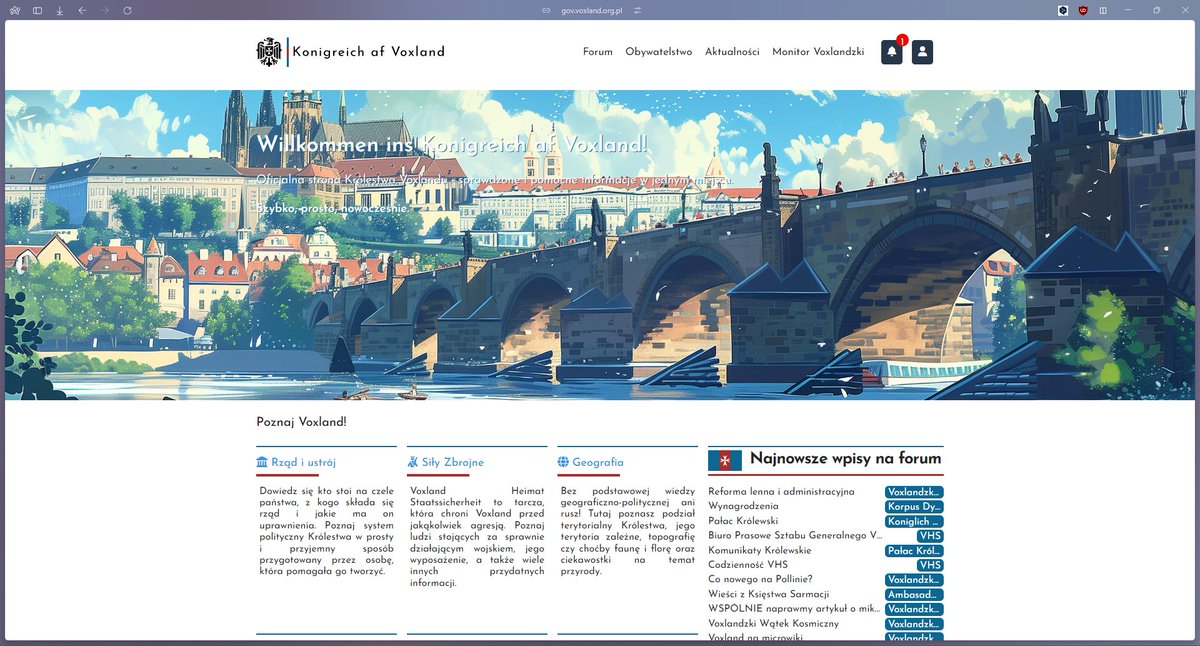Go back using the browser back arrow
The image size is (1200, 646).
pyautogui.click(x=82, y=10)
